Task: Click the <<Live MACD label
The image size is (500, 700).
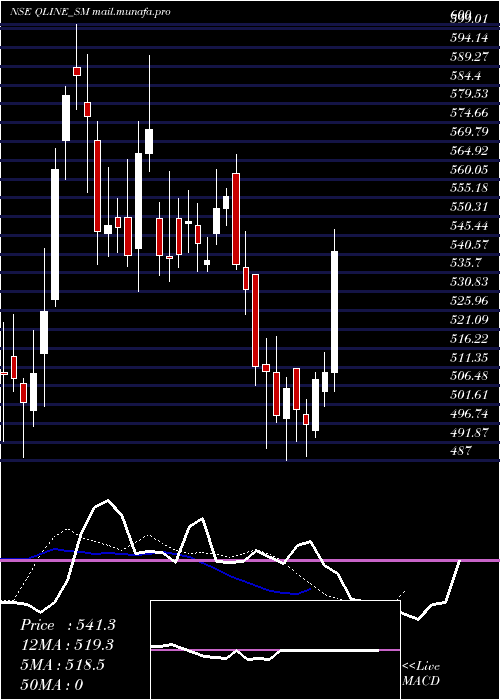Action: (x=421, y=673)
